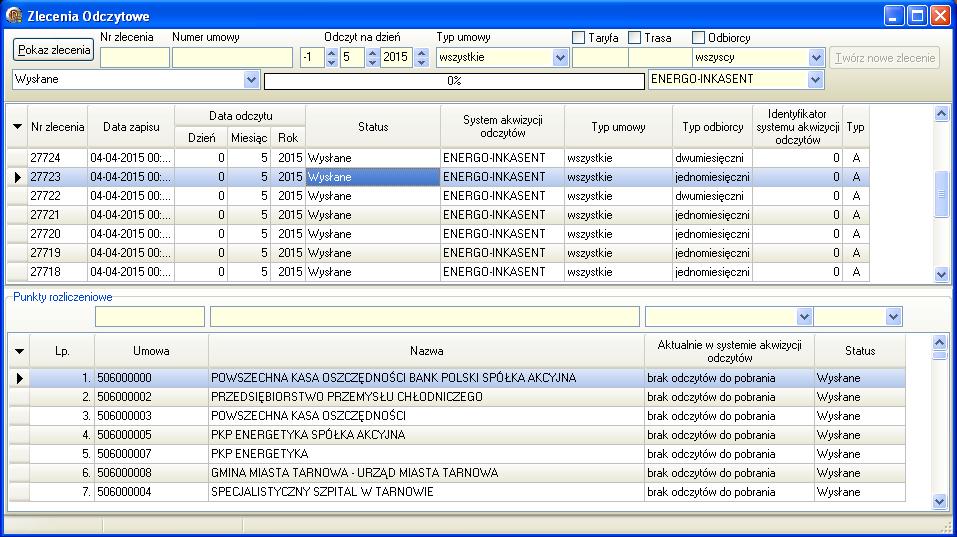Click the Zlecenia Odczytowe title bar app icon

14,15
